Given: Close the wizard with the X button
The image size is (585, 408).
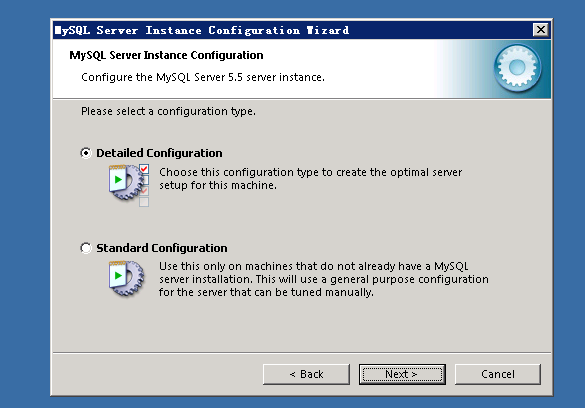Looking at the screenshot, I should click(x=541, y=29).
